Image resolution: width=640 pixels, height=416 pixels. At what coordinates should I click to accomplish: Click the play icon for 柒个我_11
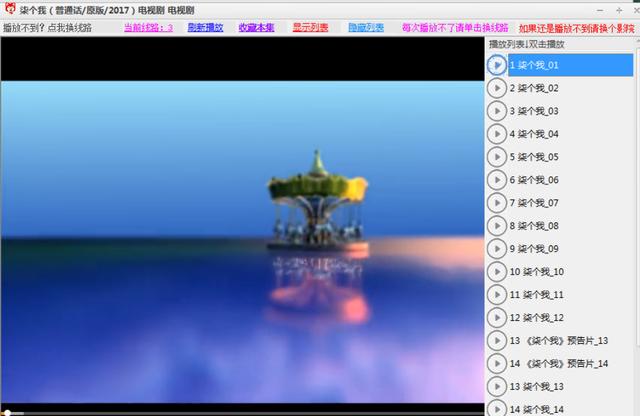coord(497,295)
